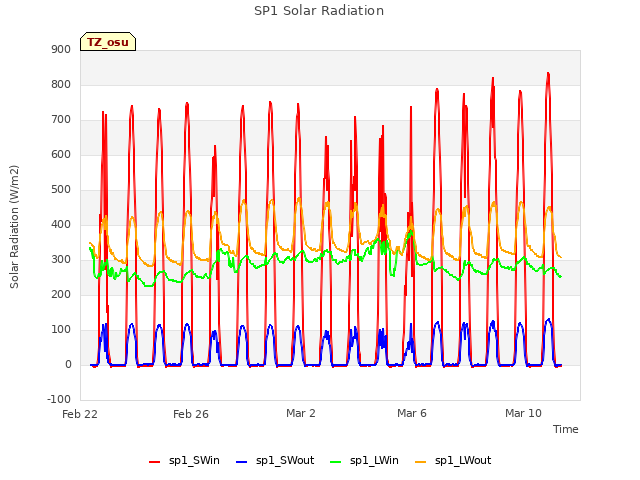Click the 600 y-axis tick label
This screenshot has height=480, width=640.
tap(61, 154)
